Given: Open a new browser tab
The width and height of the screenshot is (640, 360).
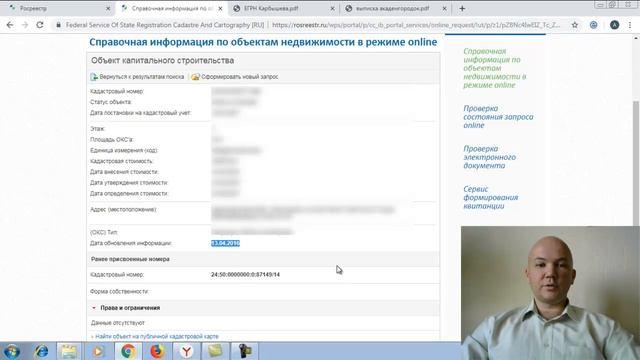Looking at the screenshot, I should [462, 8].
